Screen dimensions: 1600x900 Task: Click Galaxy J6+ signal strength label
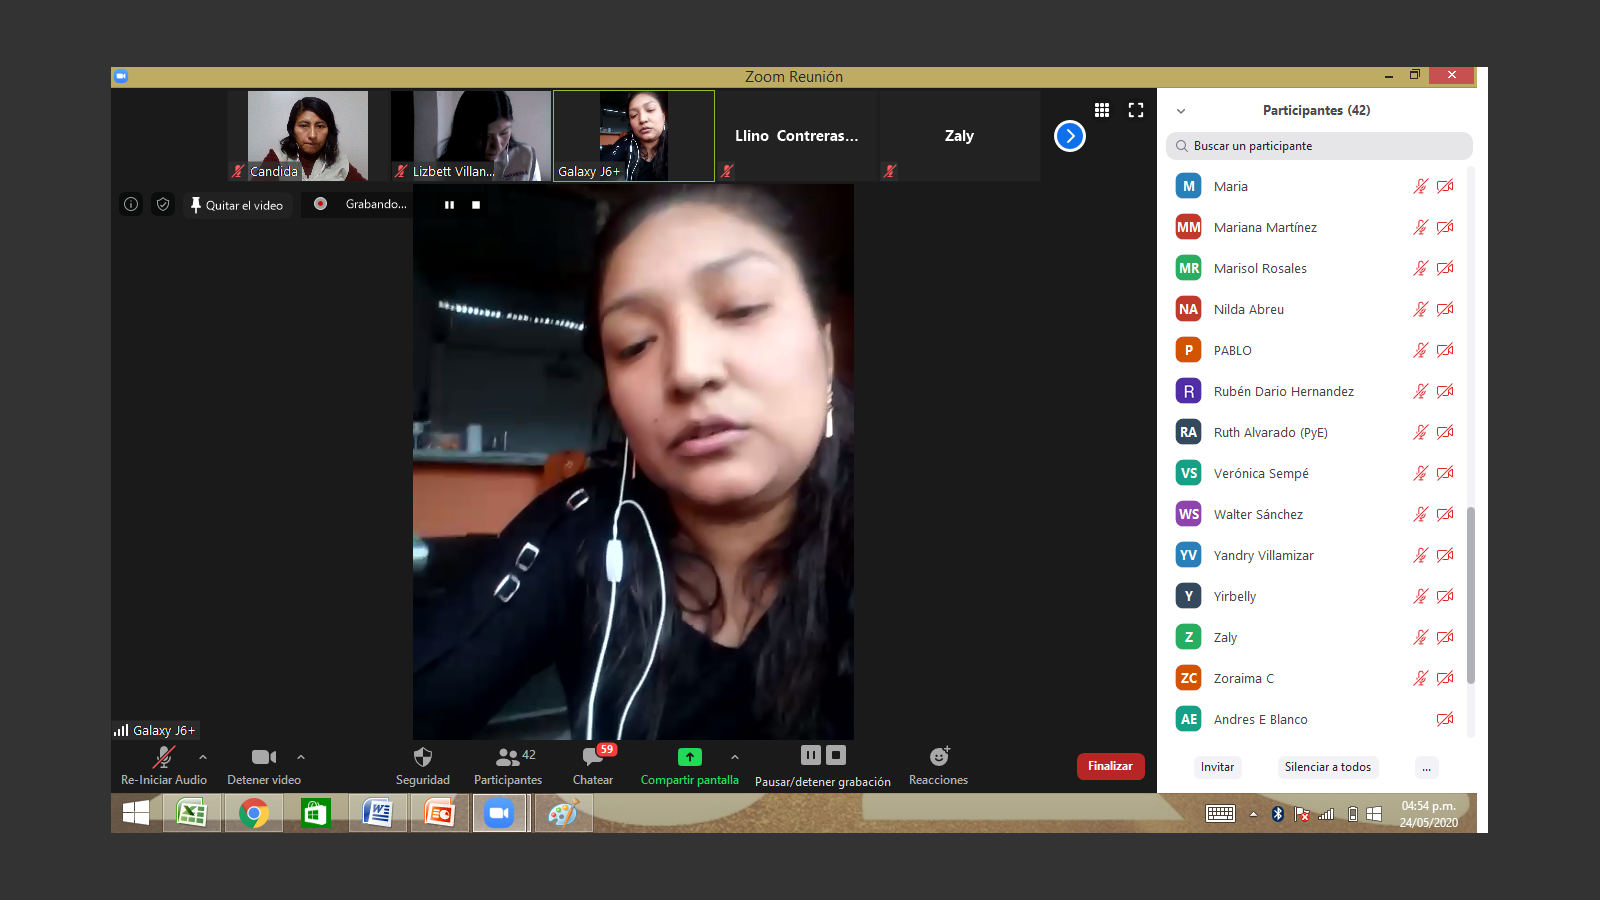point(155,731)
